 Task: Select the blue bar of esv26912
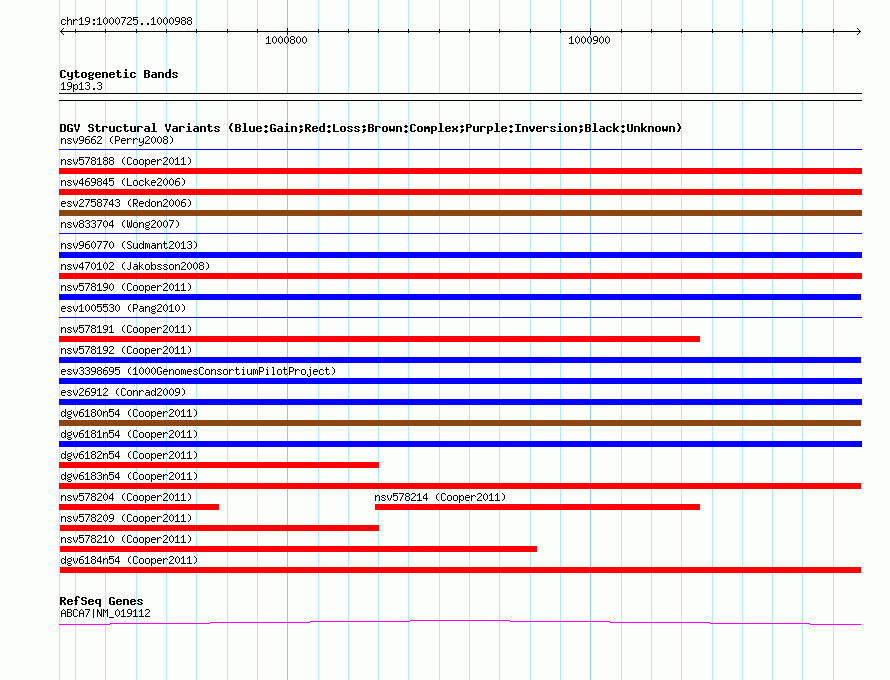click(x=460, y=402)
